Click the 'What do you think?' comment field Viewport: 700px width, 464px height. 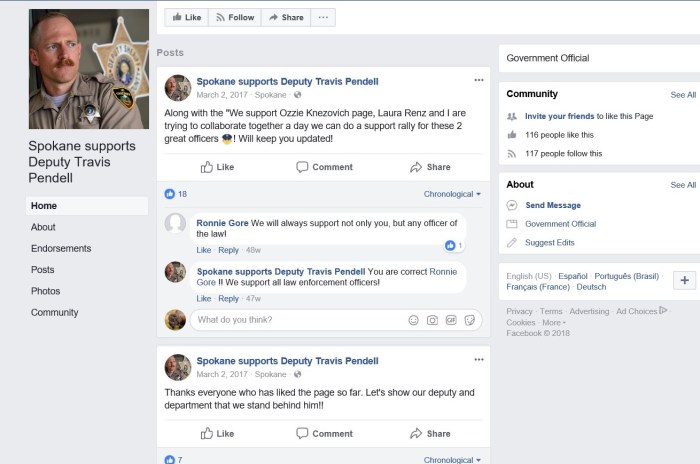tap(295, 320)
